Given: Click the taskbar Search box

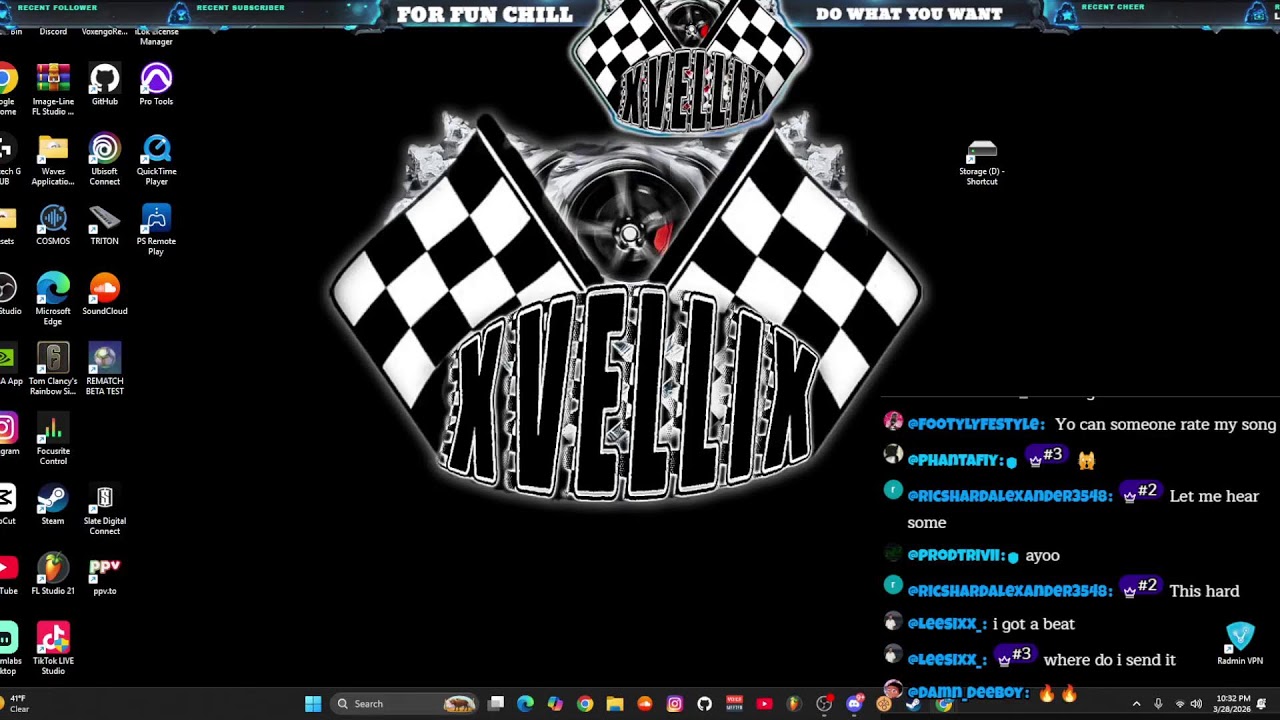Looking at the screenshot, I should pos(406,704).
